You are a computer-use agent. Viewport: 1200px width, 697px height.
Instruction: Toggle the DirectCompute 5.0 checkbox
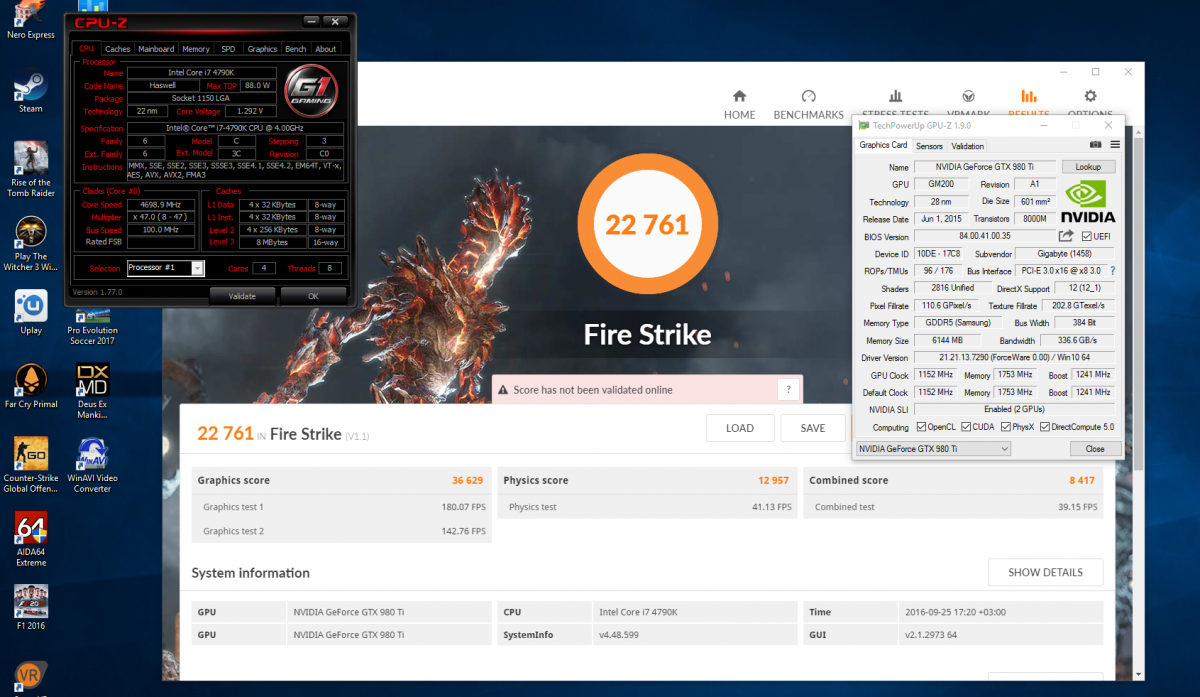pos(1045,427)
